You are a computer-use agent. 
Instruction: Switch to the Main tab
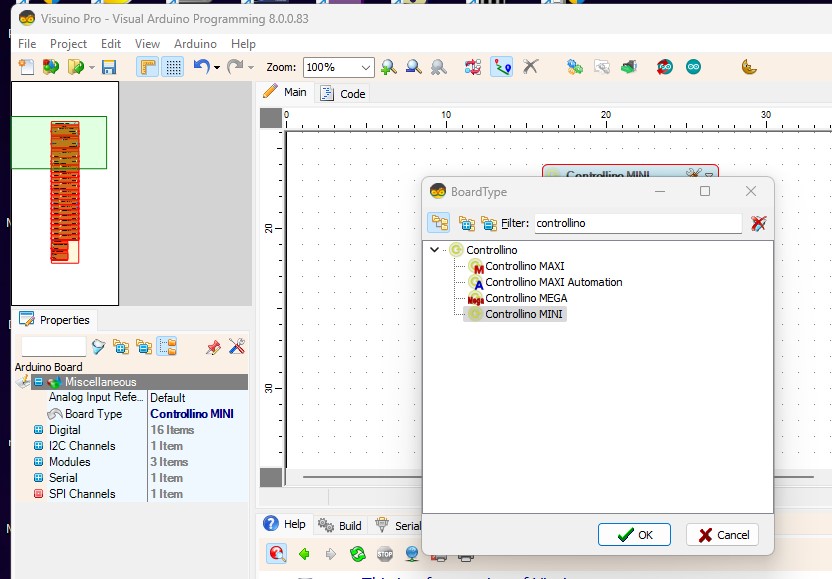click(285, 92)
